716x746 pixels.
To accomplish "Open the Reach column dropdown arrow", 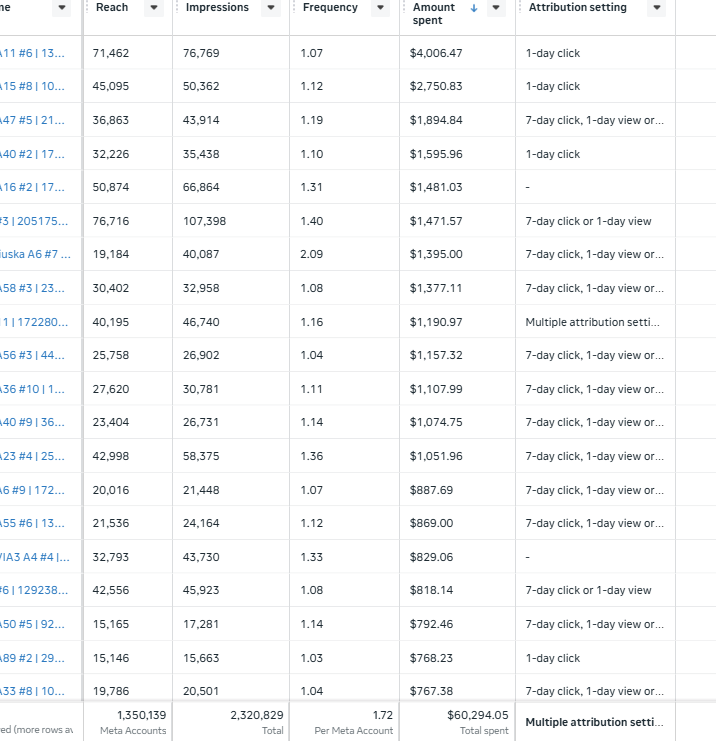I will (154, 8).
